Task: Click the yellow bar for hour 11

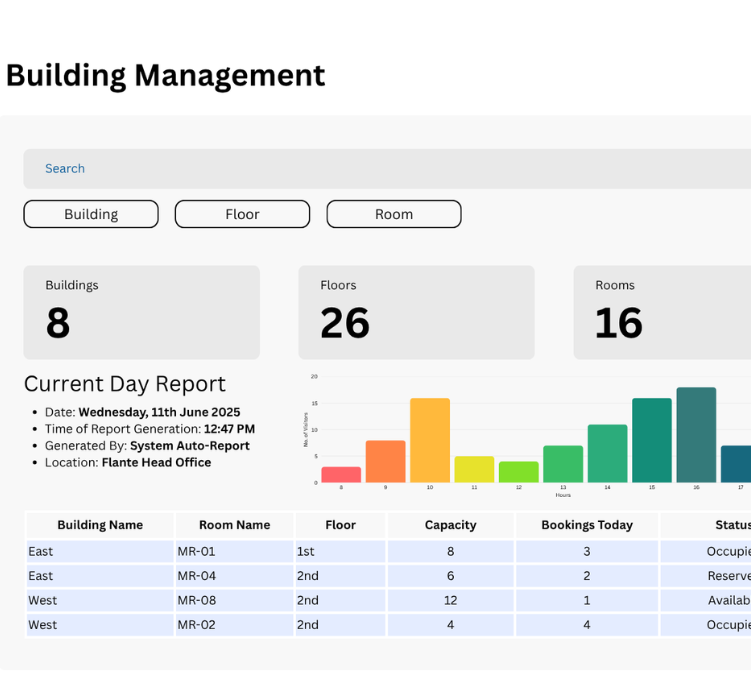Action: [x=474, y=469]
